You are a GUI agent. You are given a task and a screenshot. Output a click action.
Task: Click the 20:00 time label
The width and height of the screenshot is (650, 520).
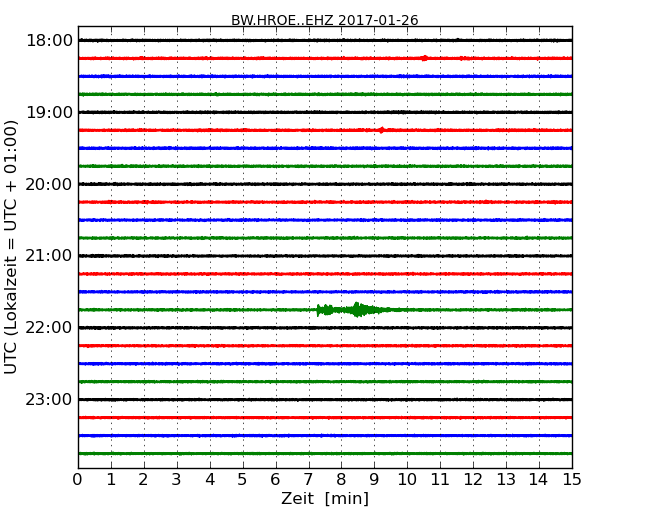(x=49, y=184)
